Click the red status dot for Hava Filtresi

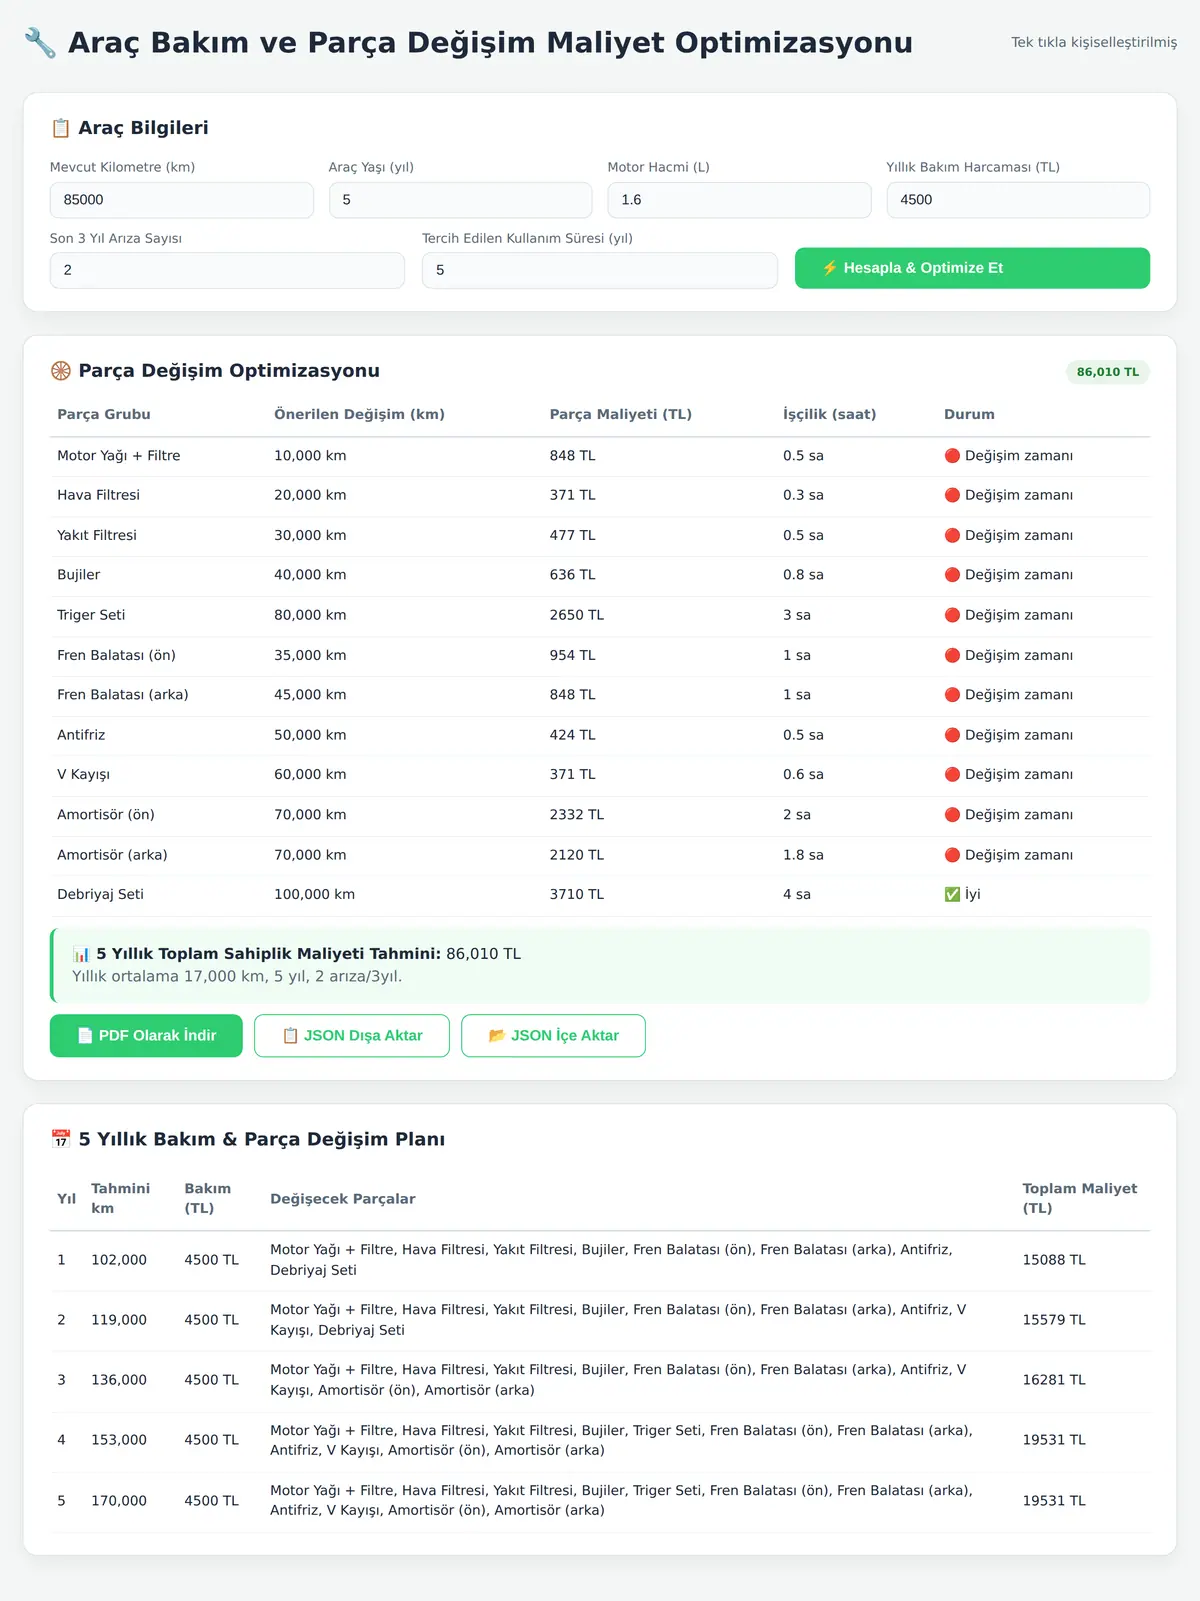pos(952,495)
